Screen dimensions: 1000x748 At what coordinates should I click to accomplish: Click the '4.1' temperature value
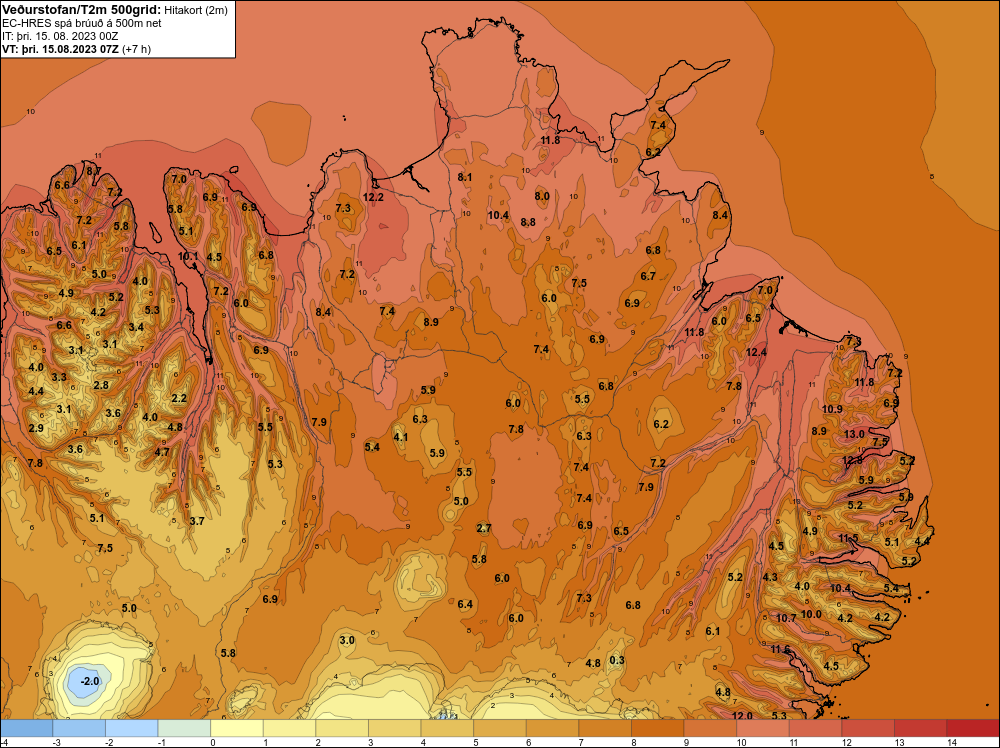tap(401, 437)
